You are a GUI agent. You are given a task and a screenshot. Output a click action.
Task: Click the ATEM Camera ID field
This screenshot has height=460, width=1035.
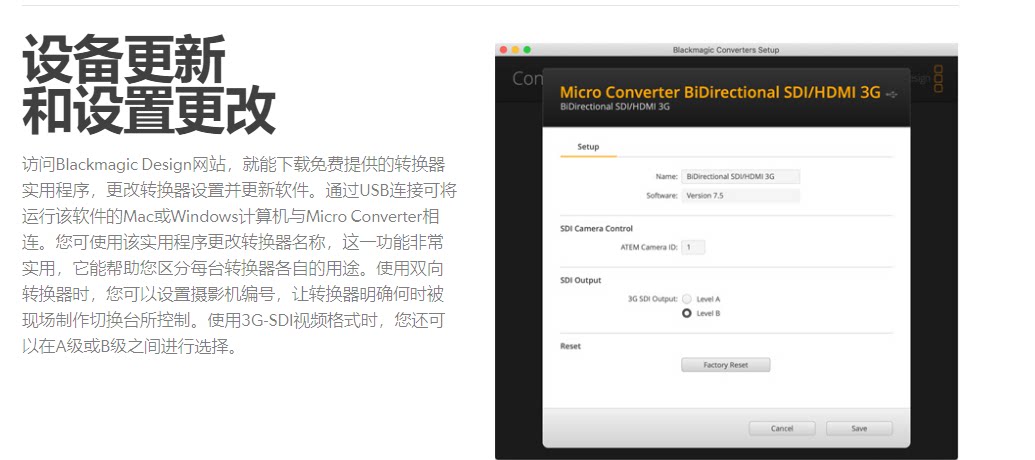[x=693, y=247]
